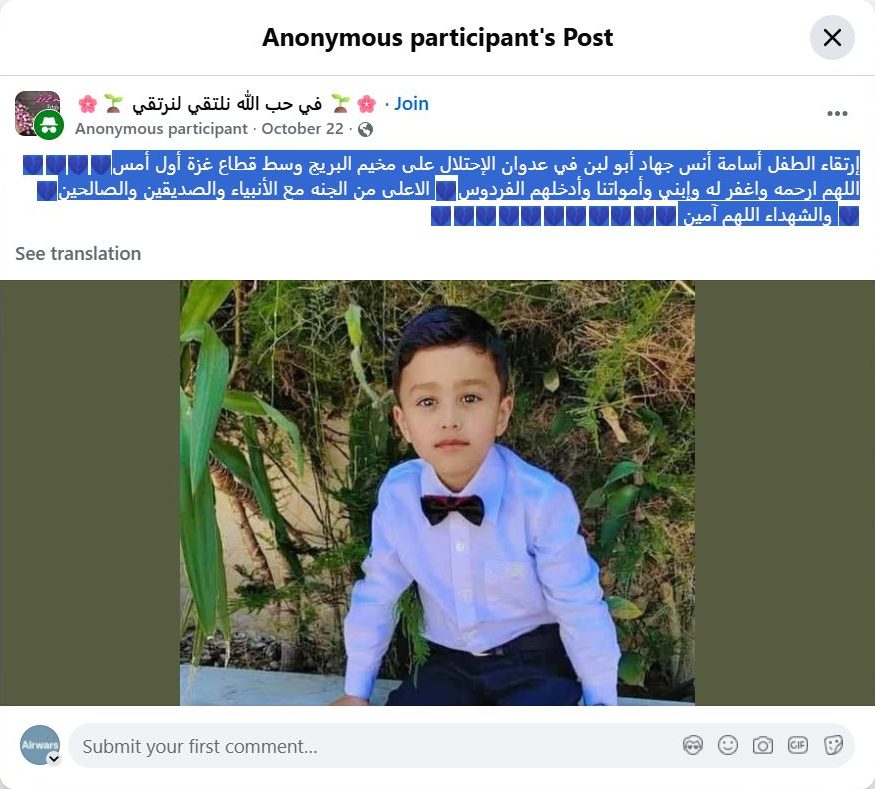Click the green anonymous participant badge icon
Image resolution: width=875 pixels, height=789 pixels.
click(x=49, y=125)
